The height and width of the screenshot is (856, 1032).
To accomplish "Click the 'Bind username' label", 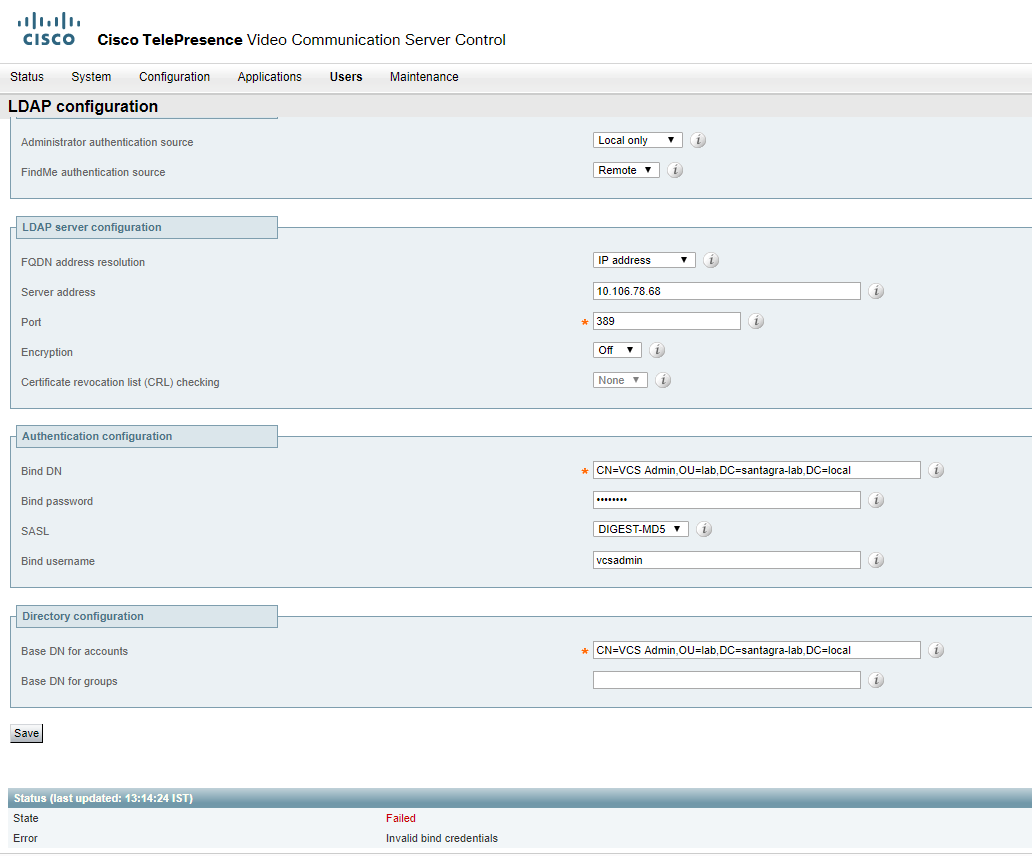I will point(58,561).
